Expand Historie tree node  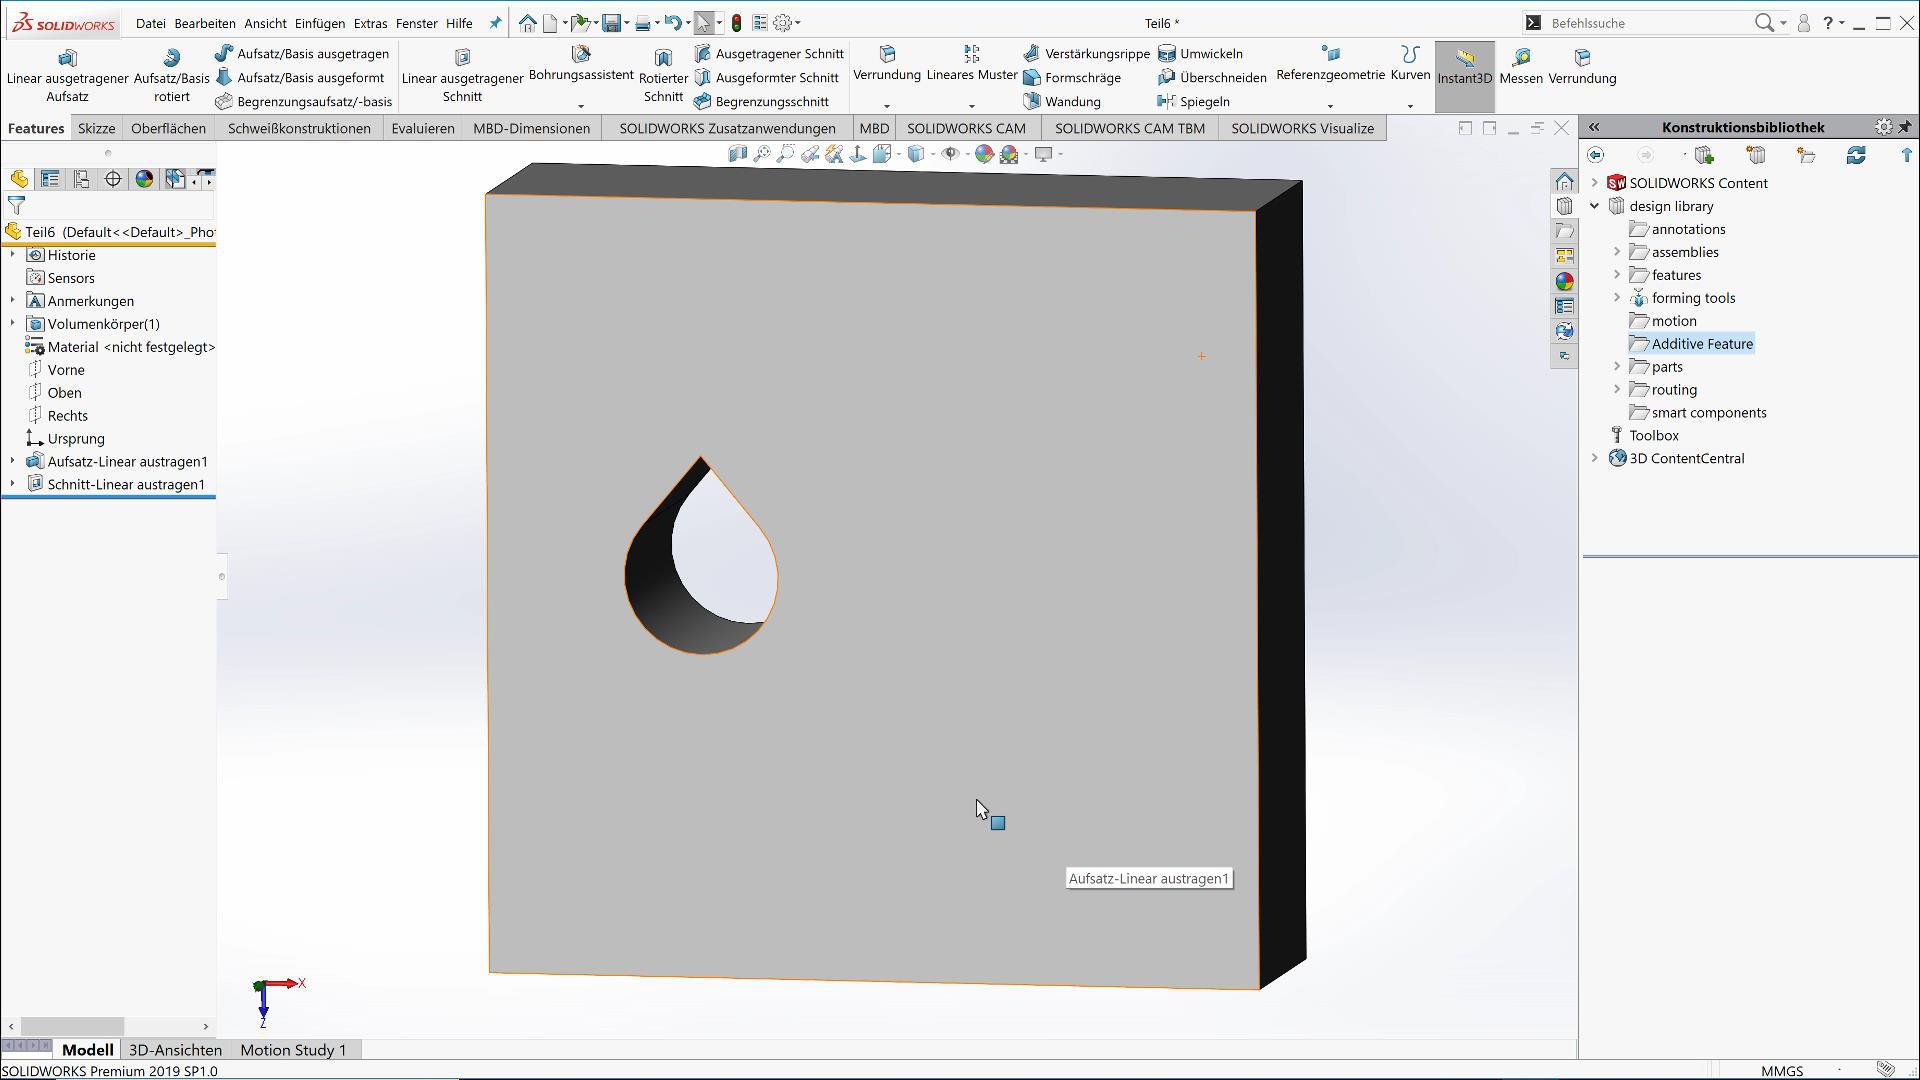[x=12, y=255]
